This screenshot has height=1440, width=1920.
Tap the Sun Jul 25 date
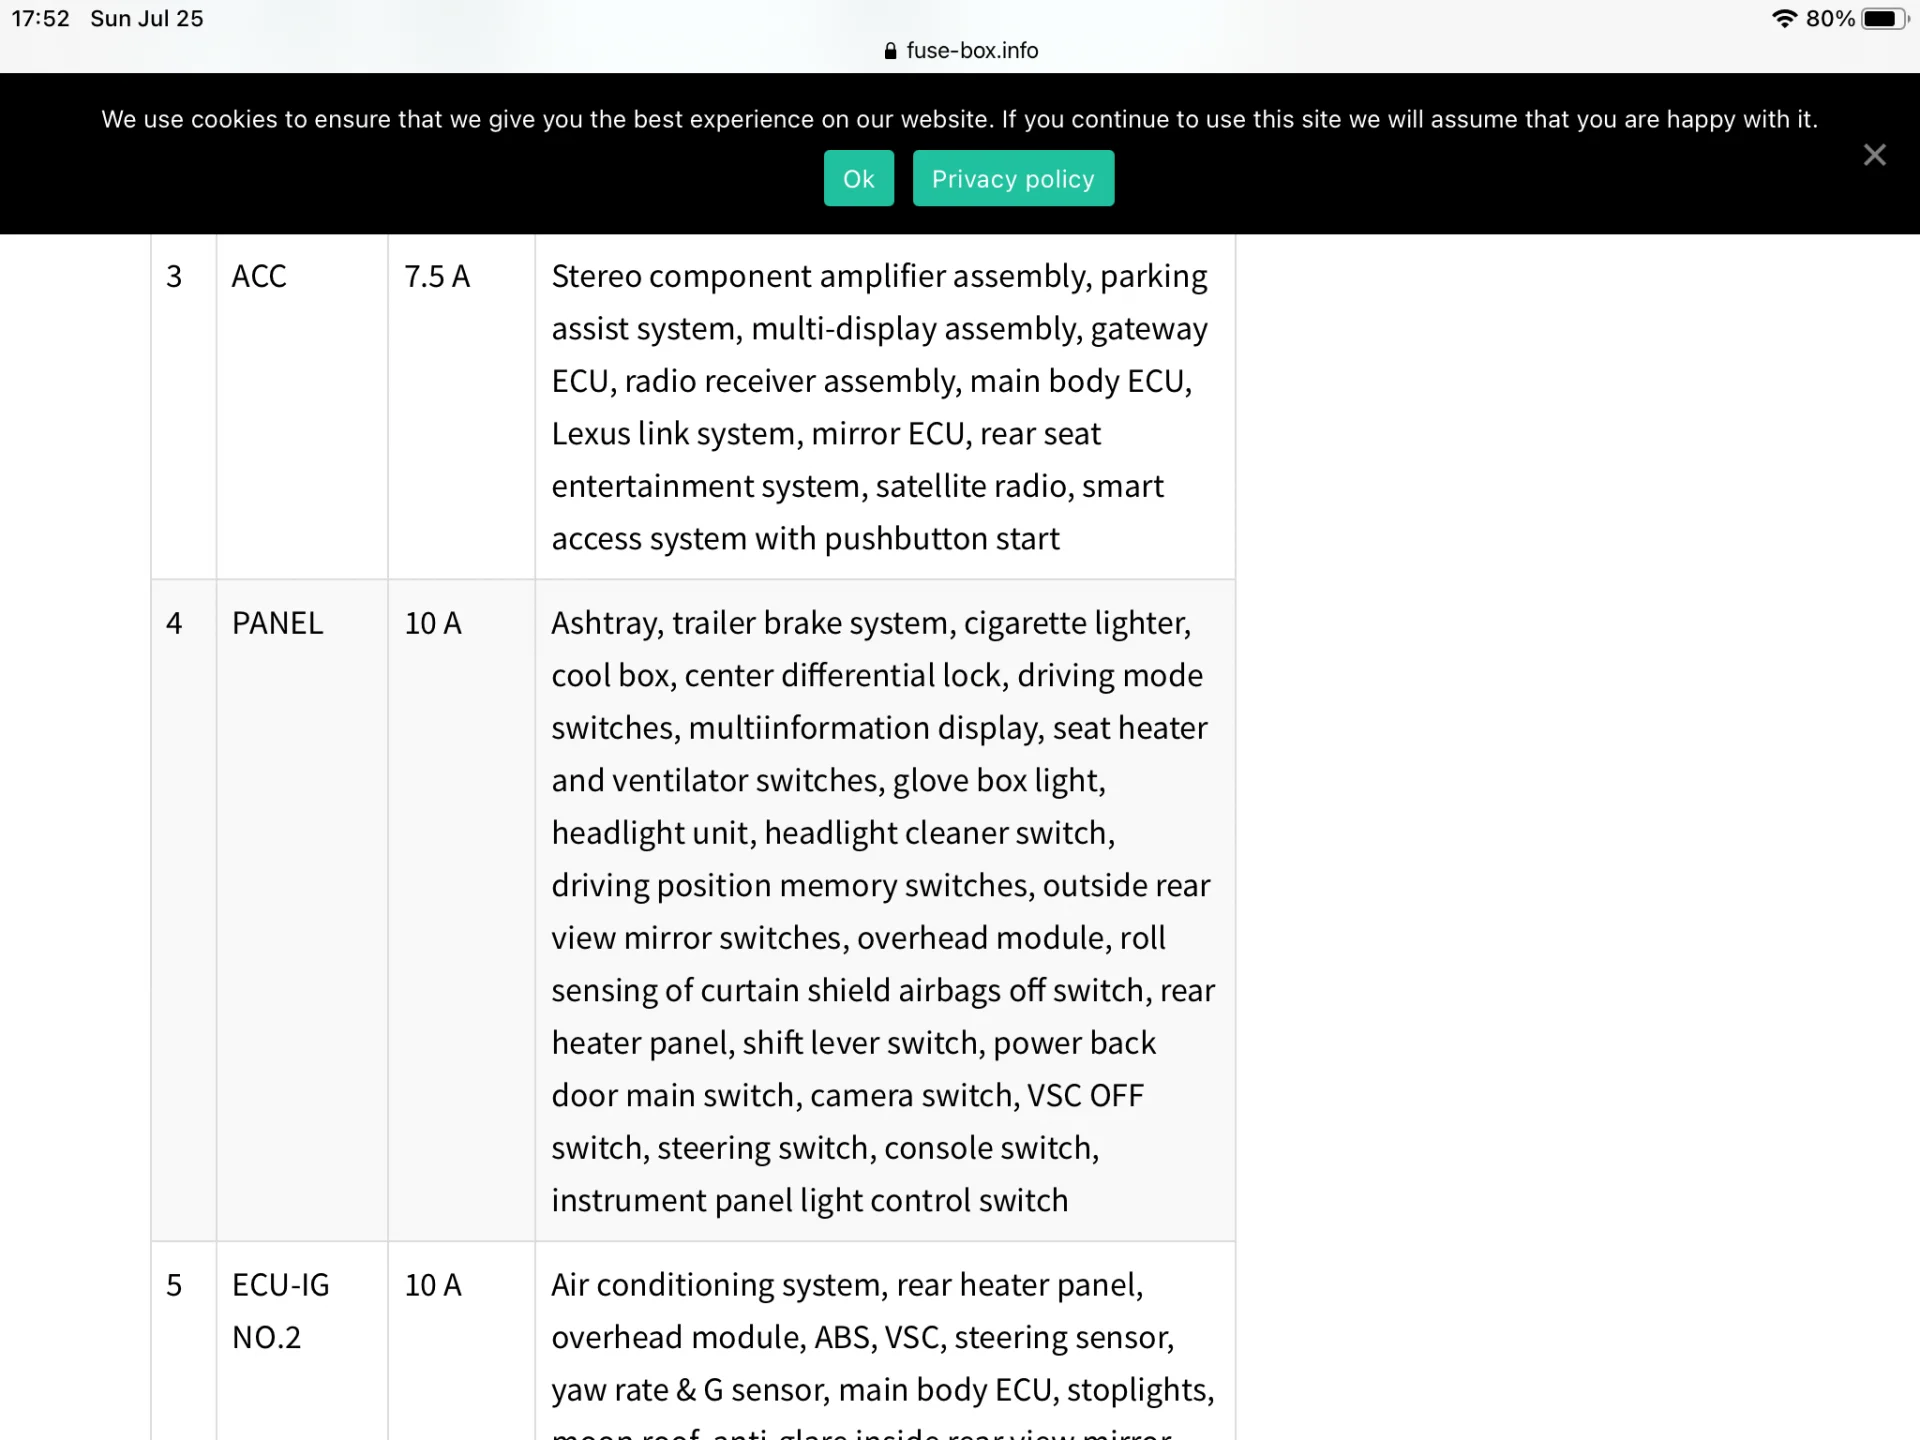click(147, 19)
